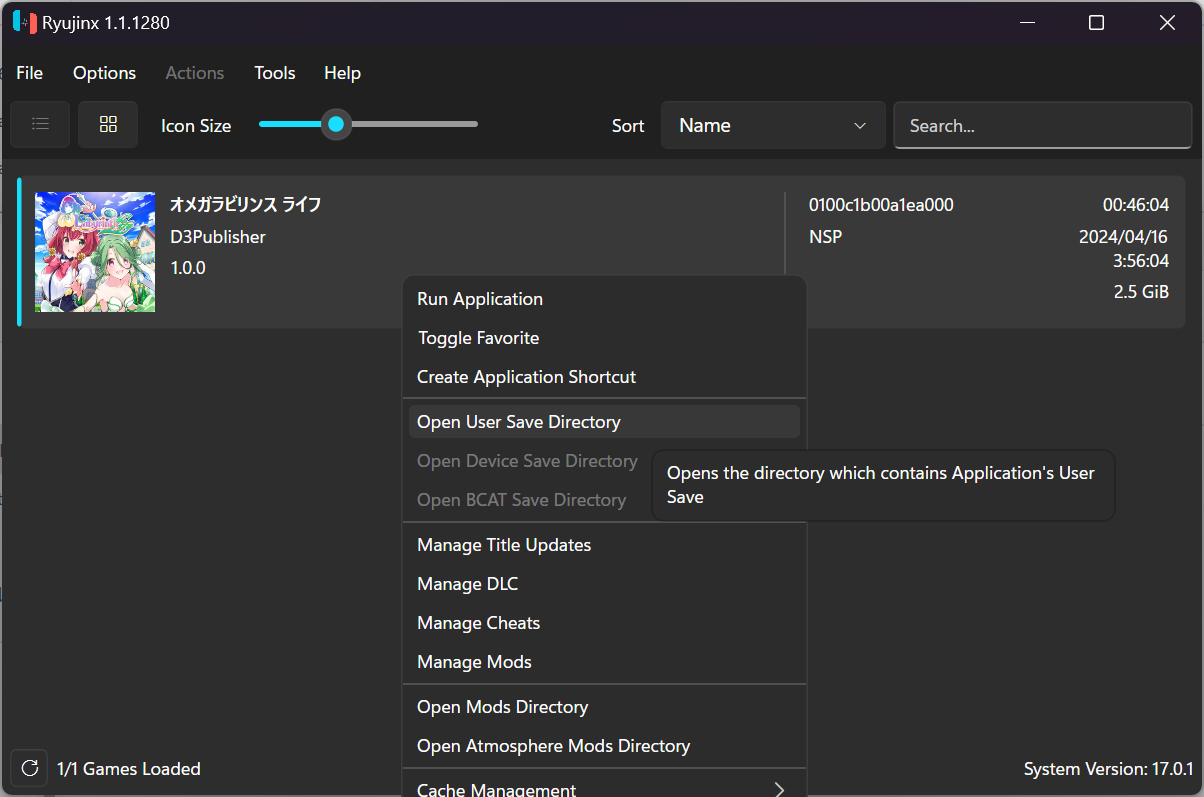Open the Tools menu

pyautogui.click(x=275, y=73)
